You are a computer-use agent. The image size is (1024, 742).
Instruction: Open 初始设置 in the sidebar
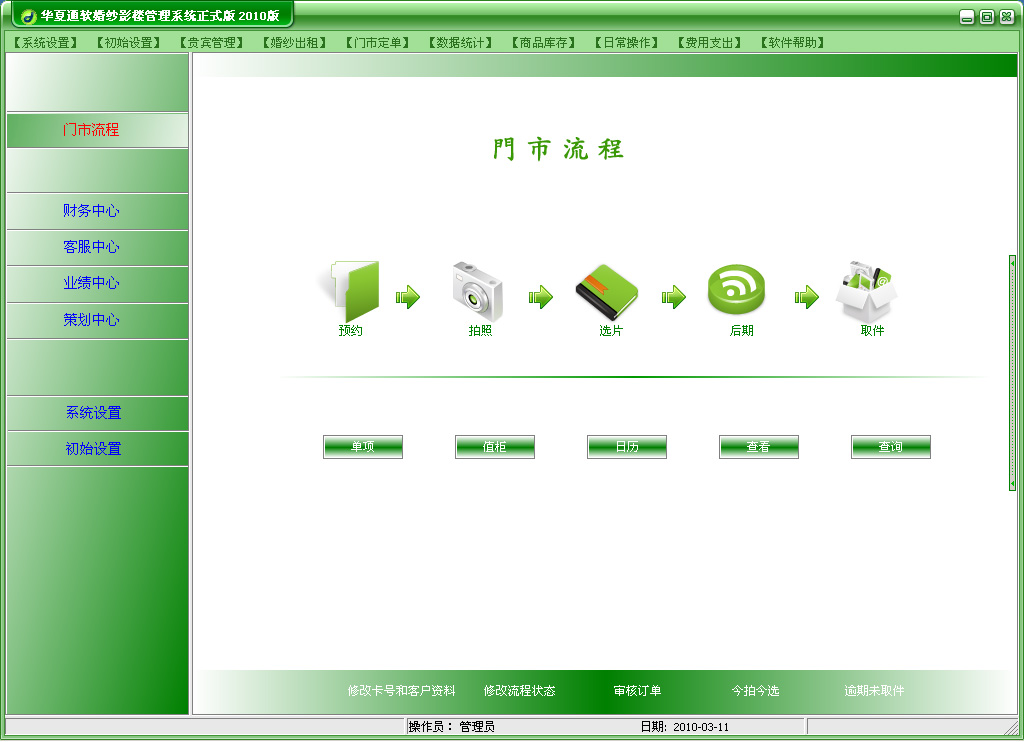coord(97,449)
